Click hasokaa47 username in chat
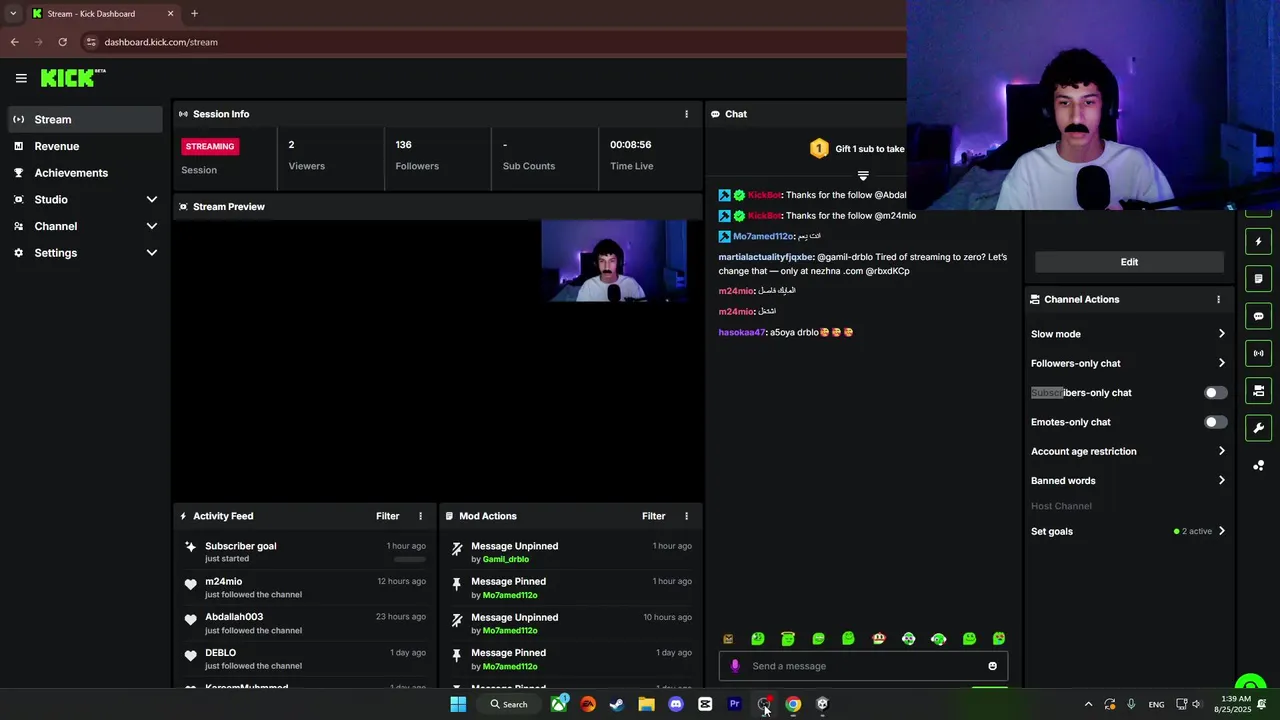This screenshot has width=1280, height=720. tap(741, 332)
